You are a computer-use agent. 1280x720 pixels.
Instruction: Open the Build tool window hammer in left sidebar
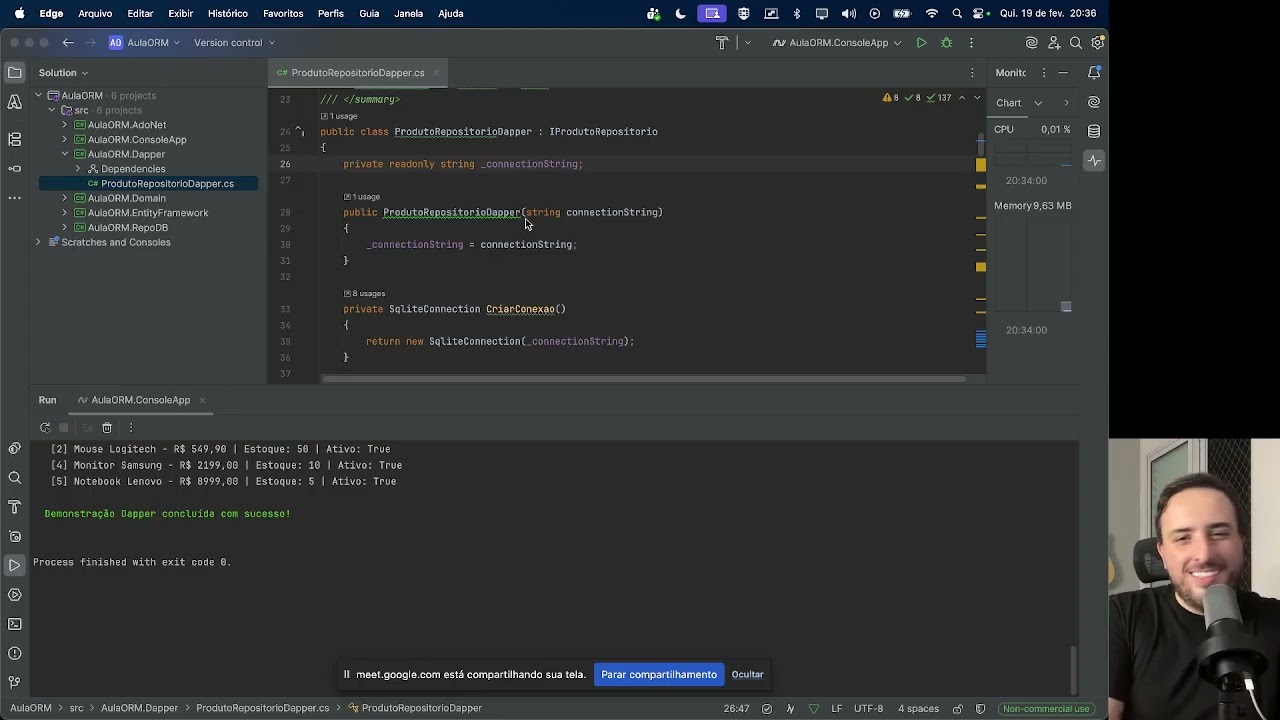coord(14,507)
